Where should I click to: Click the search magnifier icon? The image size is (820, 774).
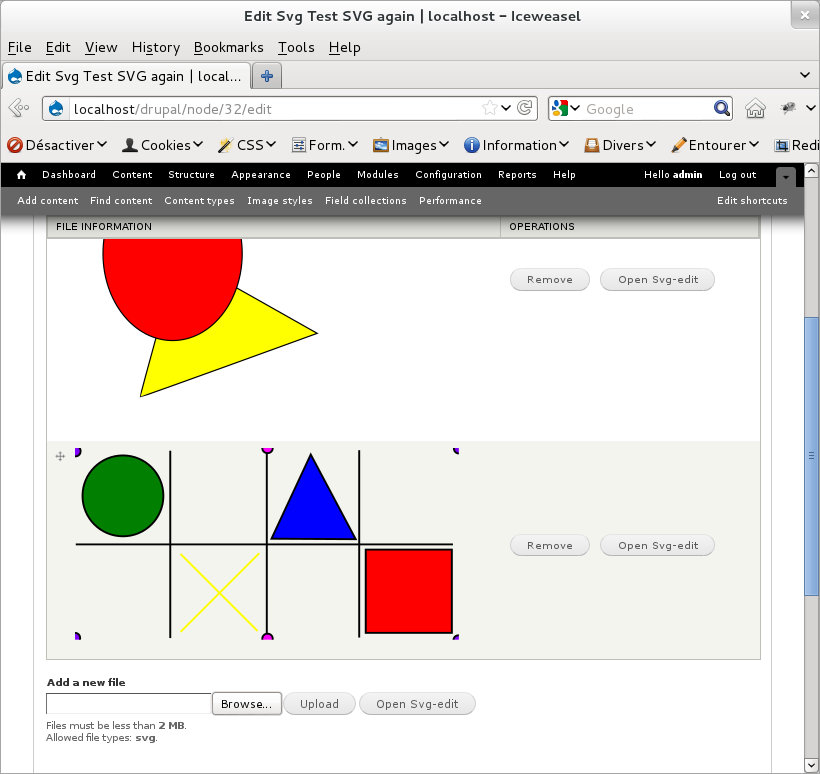tap(722, 109)
